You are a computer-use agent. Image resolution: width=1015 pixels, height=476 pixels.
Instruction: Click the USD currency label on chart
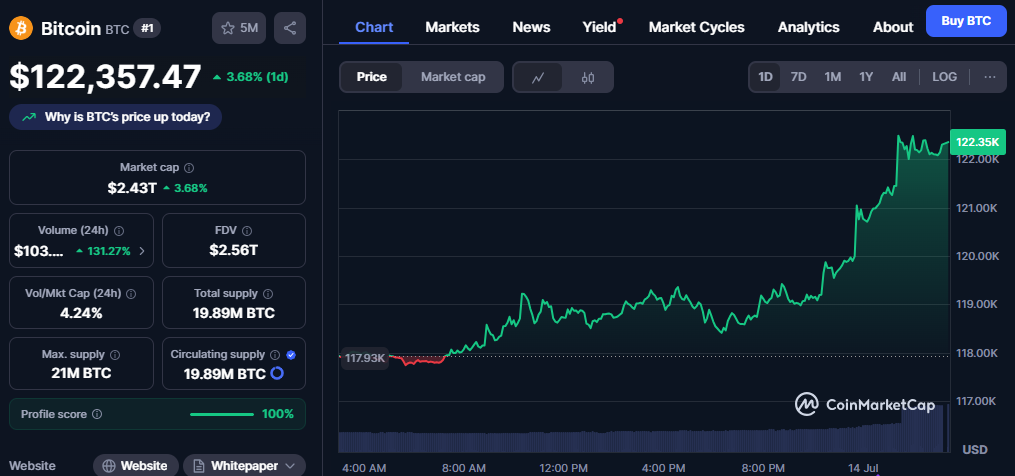click(x=975, y=449)
